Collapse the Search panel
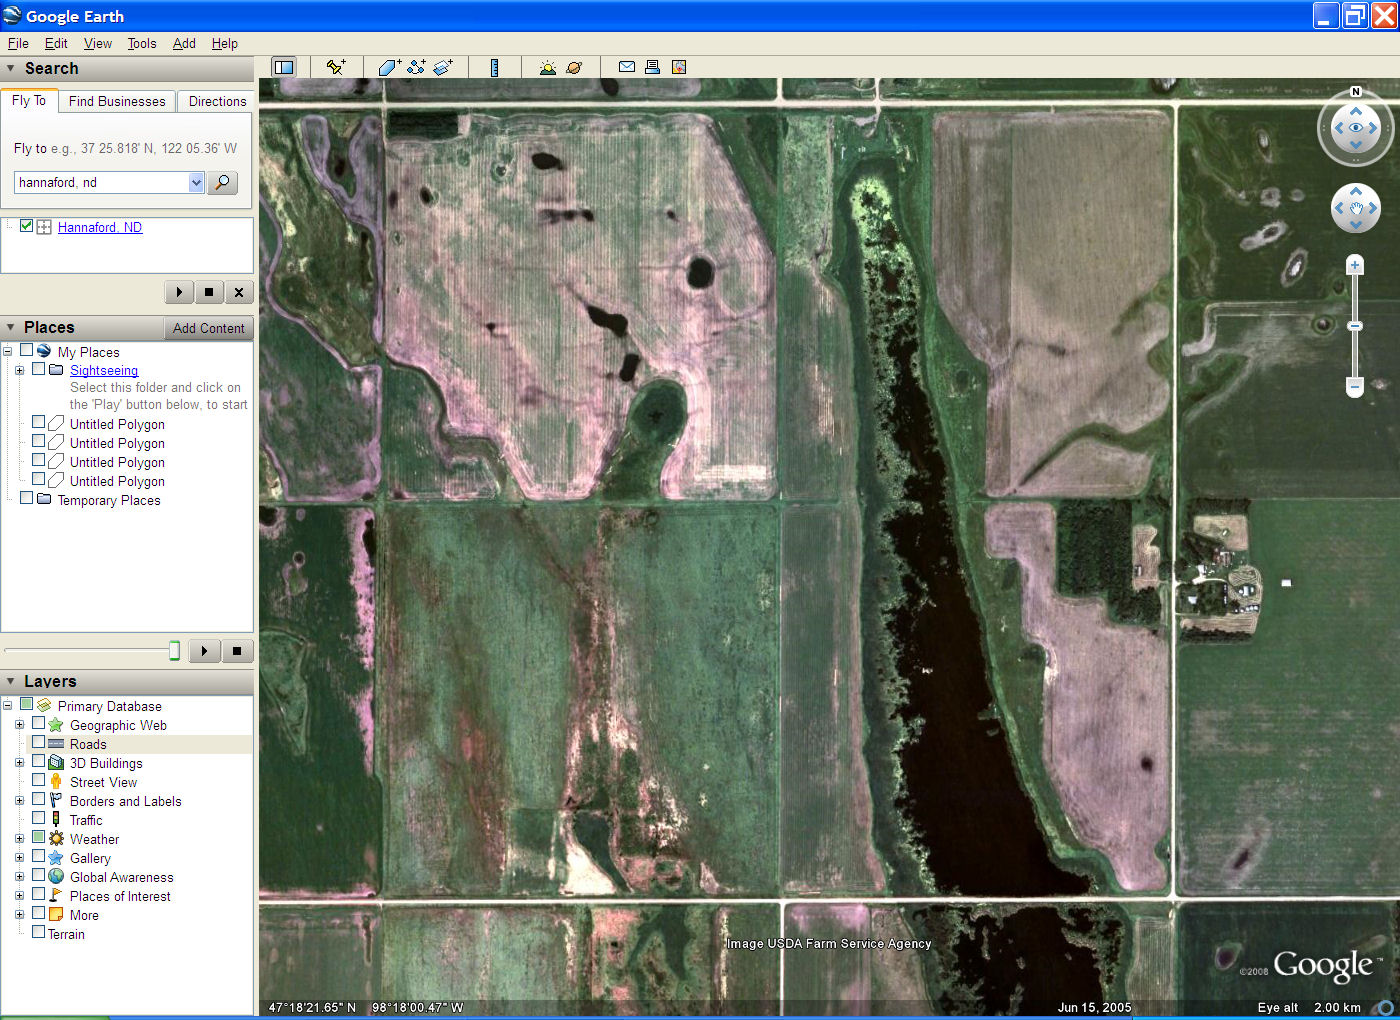The width and height of the screenshot is (1400, 1020). (11, 69)
